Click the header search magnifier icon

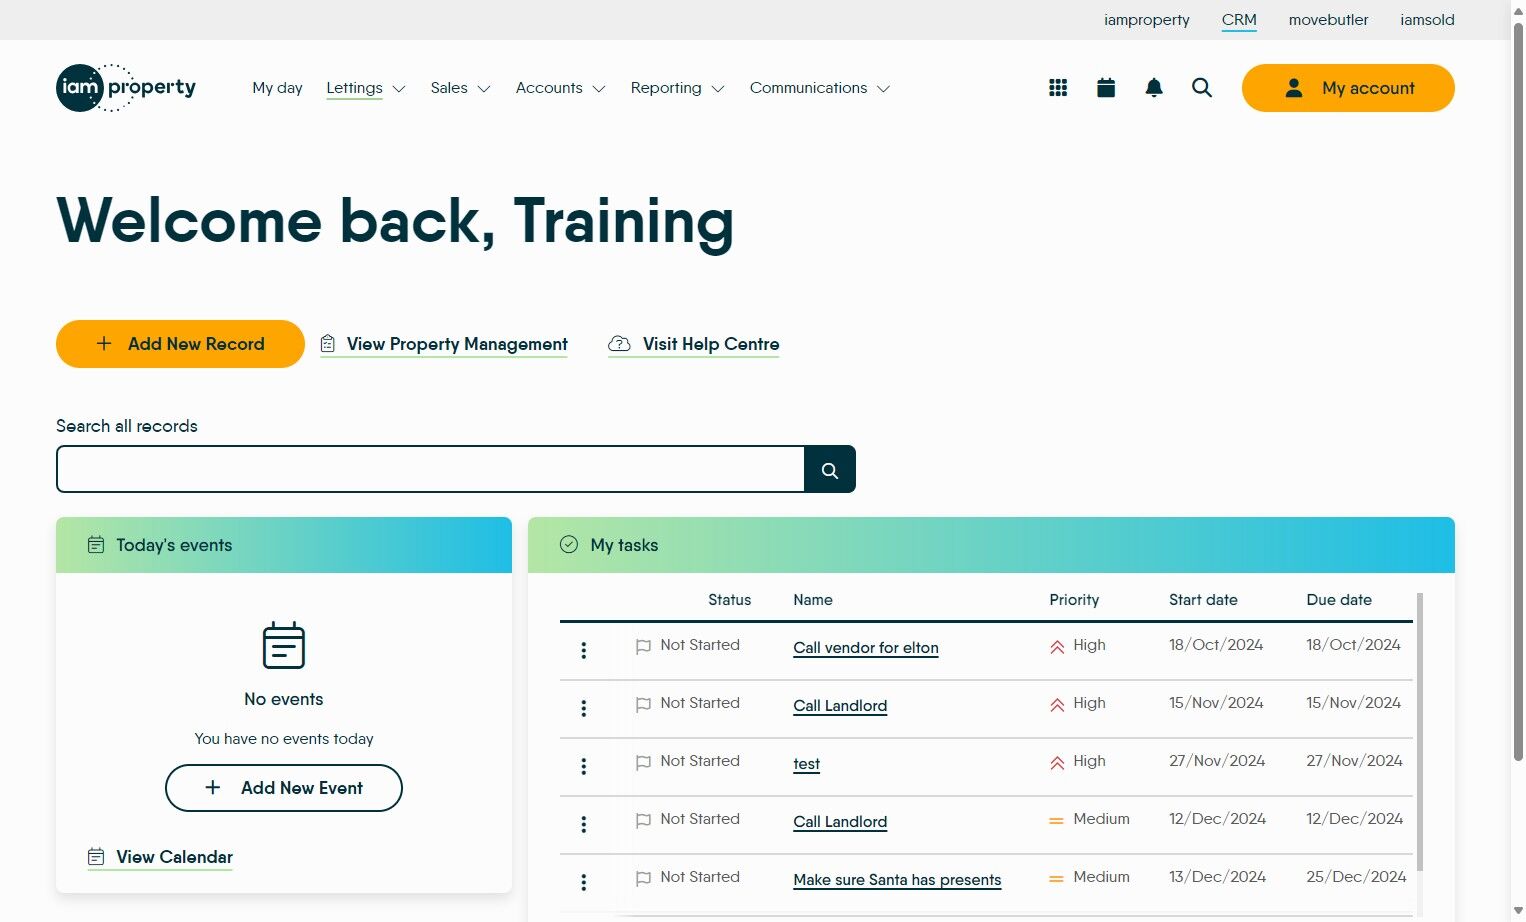tap(1202, 88)
